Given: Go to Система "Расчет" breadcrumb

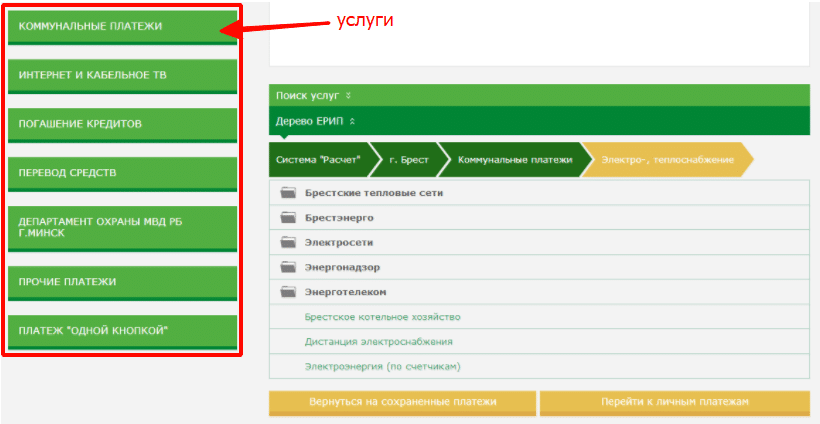Looking at the screenshot, I should coord(323,159).
